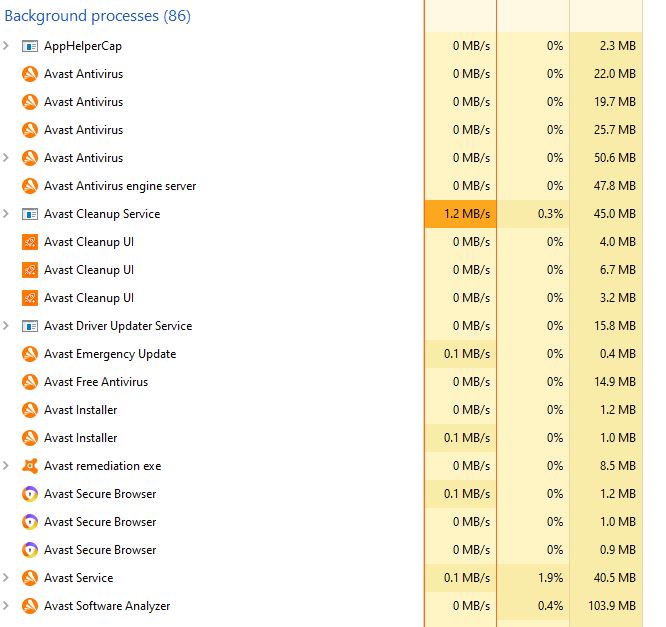Select the Avast Driver Updater Service name

click(x=118, y=326)
